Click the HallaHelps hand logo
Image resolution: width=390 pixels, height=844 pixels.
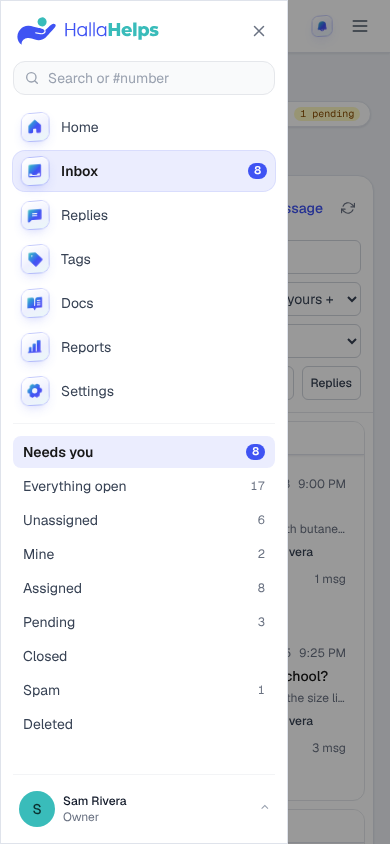click(37, 31)
